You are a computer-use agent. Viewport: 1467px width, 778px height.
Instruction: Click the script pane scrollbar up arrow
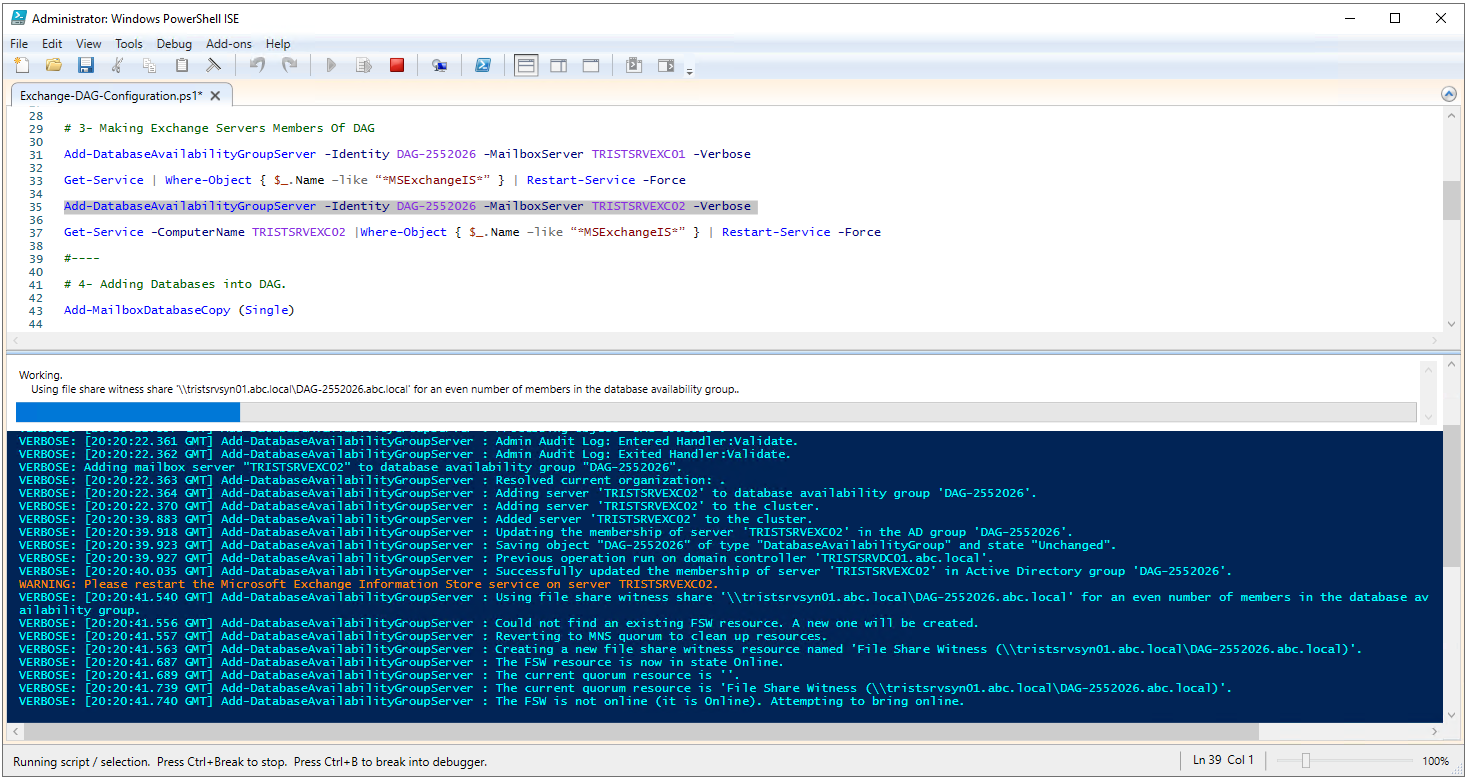click(1451, 116)
